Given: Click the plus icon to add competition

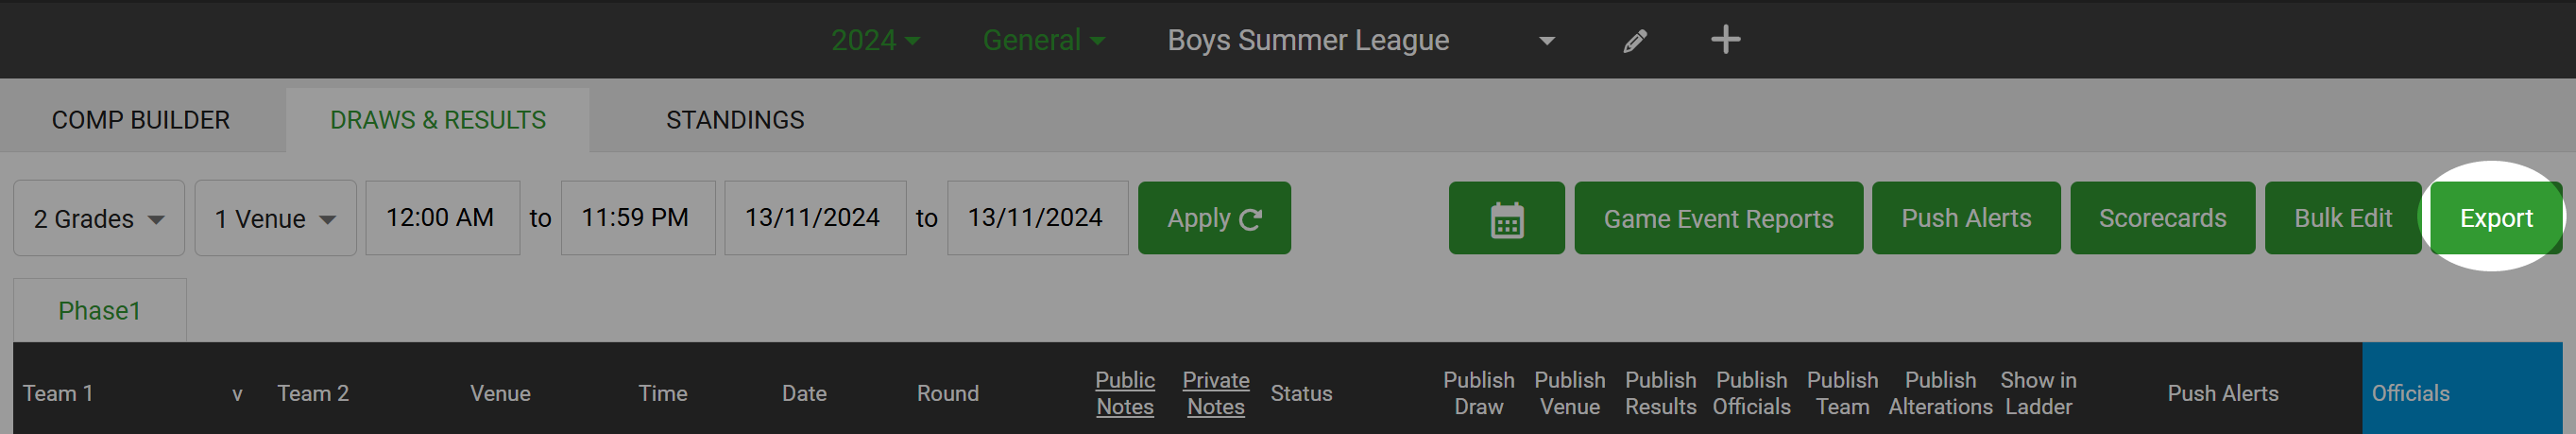Looking at the screenshot, I should click(x=1725, y=40).
